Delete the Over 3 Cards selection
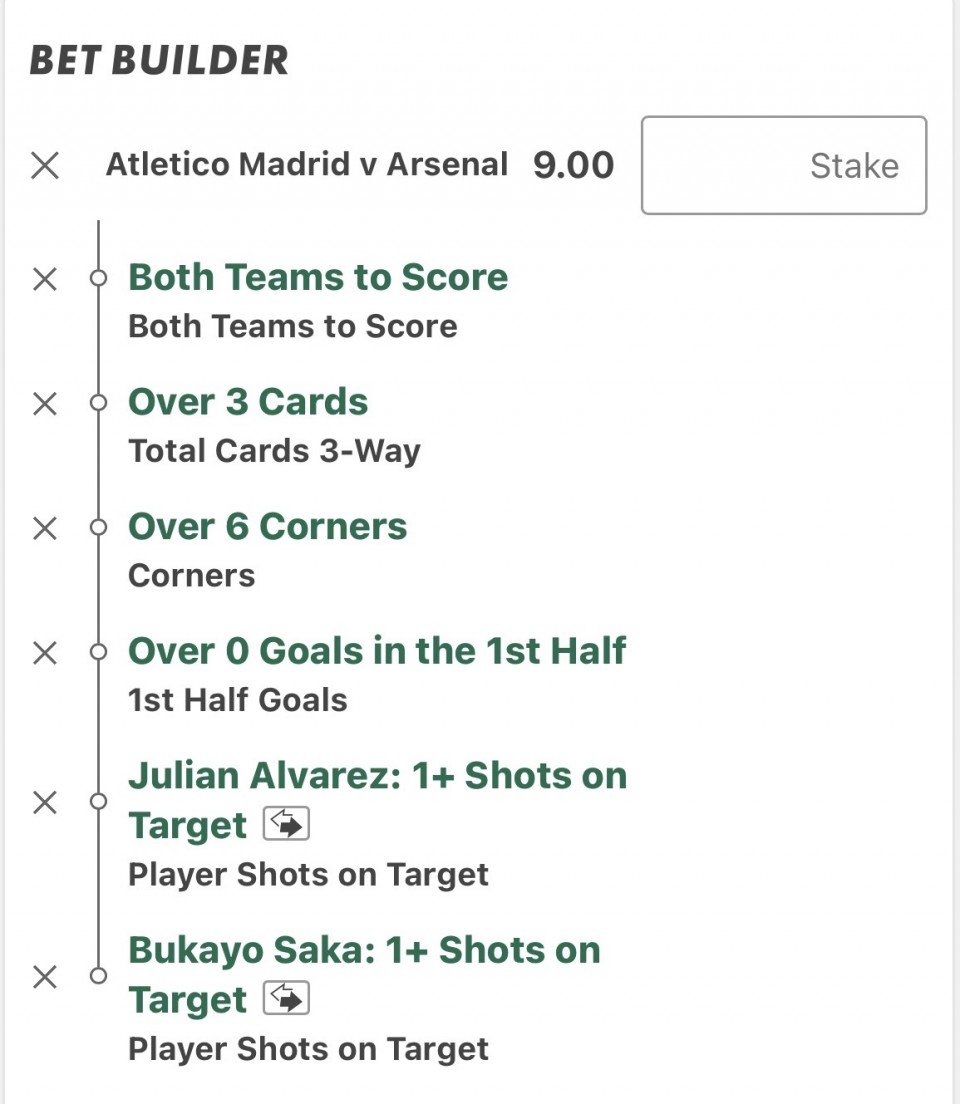 coord(45,404)
